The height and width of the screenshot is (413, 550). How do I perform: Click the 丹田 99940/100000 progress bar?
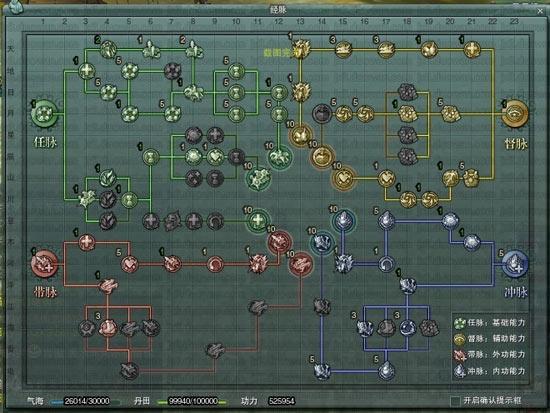192,401
